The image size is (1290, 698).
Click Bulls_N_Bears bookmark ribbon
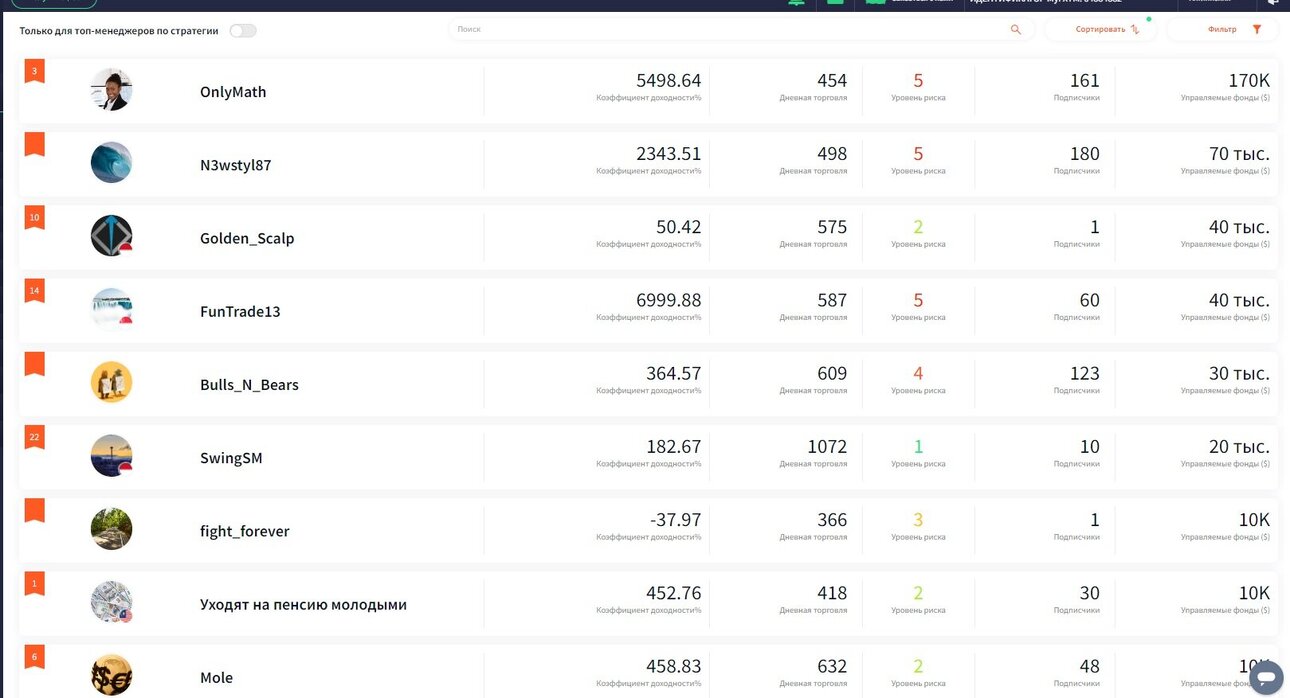point(35,364)
